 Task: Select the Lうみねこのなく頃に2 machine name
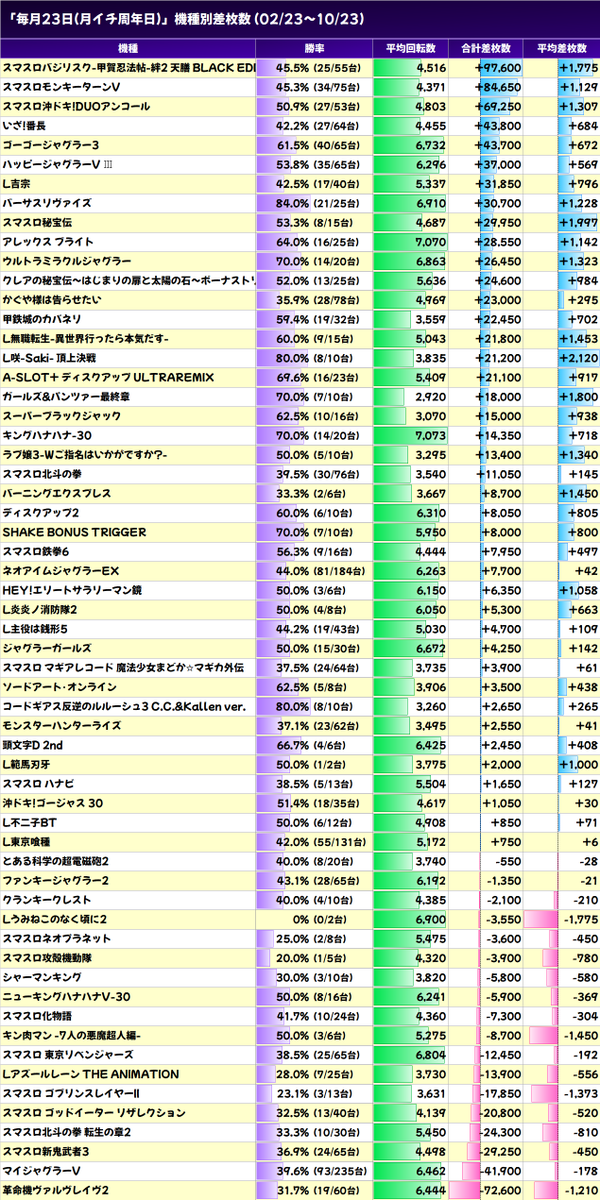tap(55, 919)
